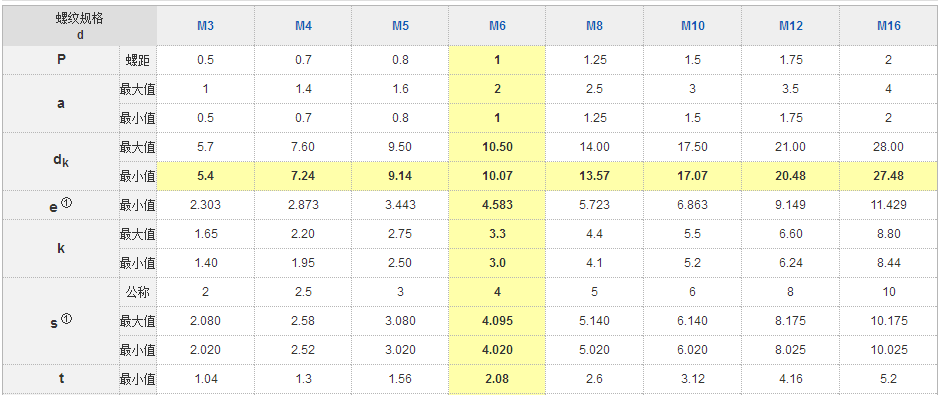Select M6 dk max value 10.50
Screen dimensions: 942x395
click(497, 147)
